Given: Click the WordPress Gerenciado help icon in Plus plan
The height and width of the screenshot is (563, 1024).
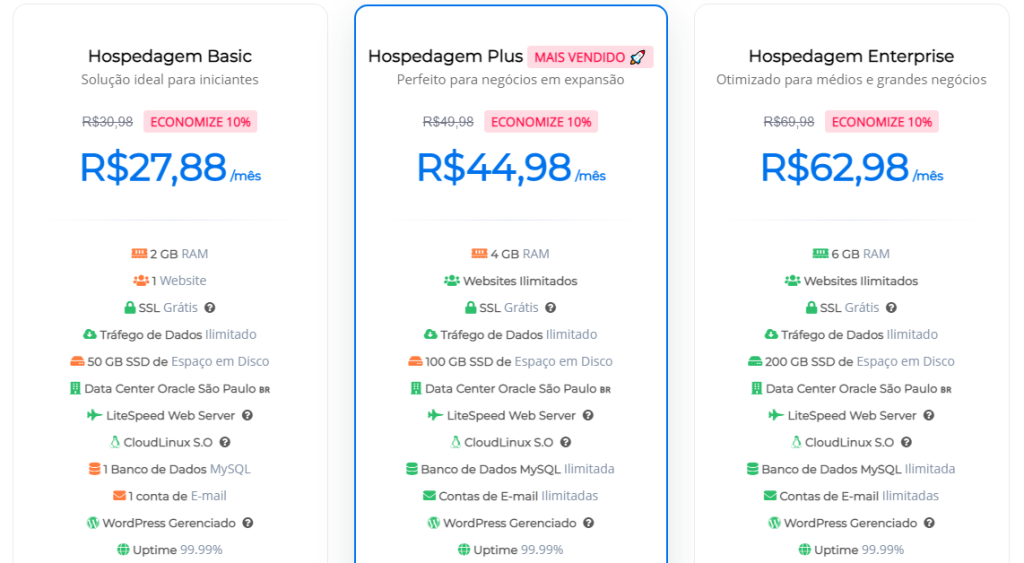Looking at the screenshot, I should tap(588, 523).
